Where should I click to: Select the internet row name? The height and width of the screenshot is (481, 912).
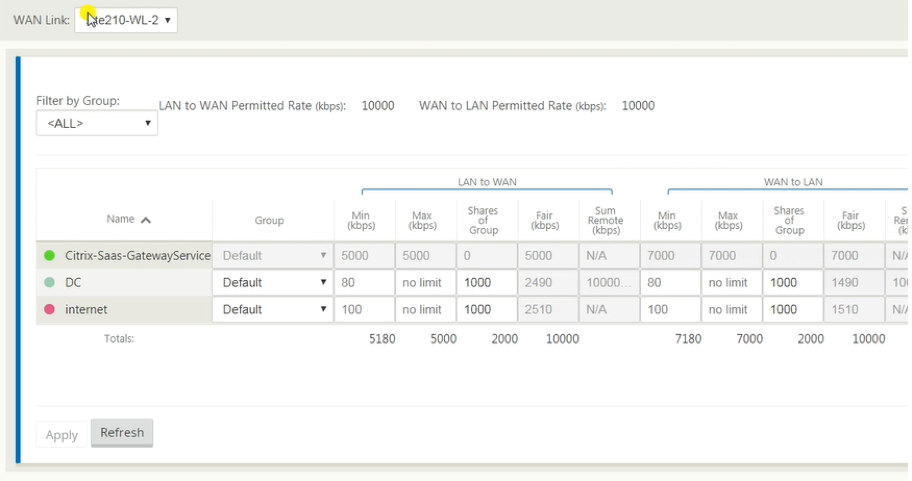[x=86, y=309]
